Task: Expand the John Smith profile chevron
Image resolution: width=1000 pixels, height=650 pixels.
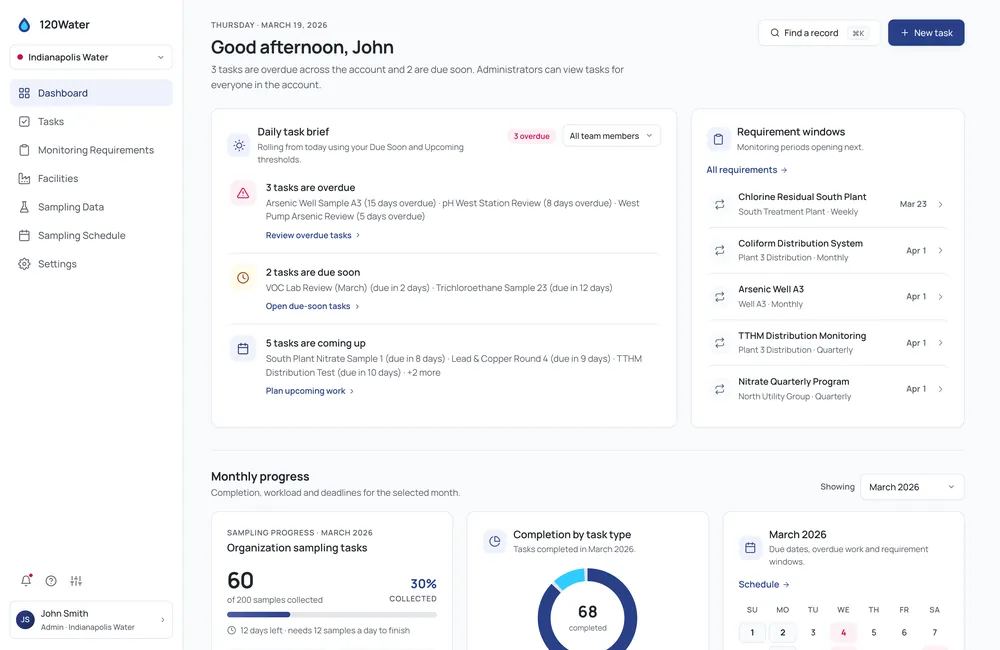Action: [163, 619]
